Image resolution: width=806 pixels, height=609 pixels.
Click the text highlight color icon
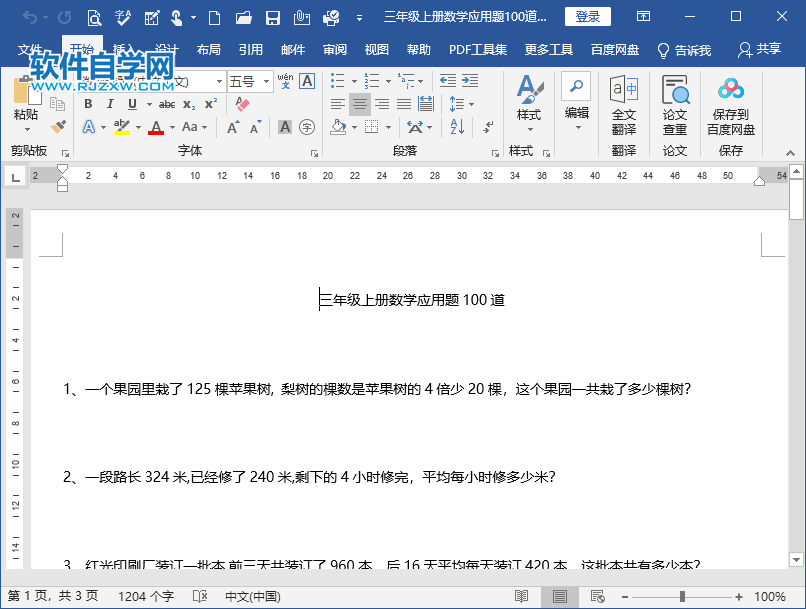pos(121,126)
